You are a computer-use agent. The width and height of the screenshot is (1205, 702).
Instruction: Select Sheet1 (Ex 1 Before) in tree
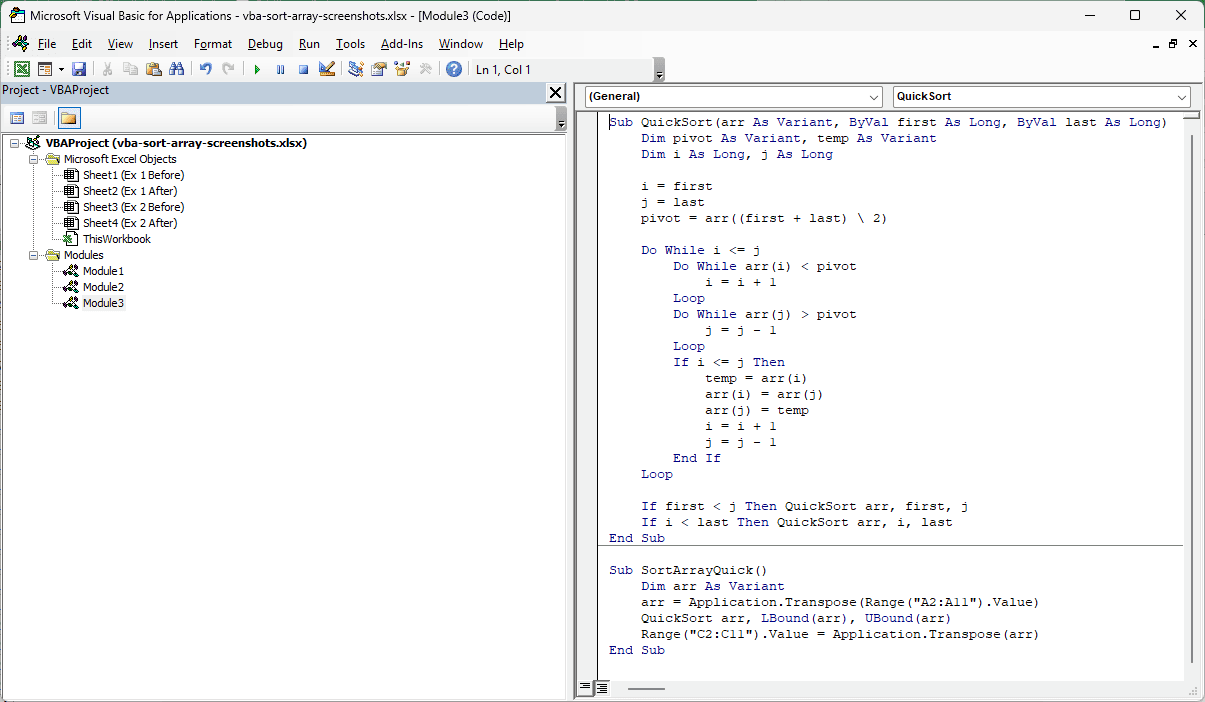pyautogui.click(x=133, y=175)
